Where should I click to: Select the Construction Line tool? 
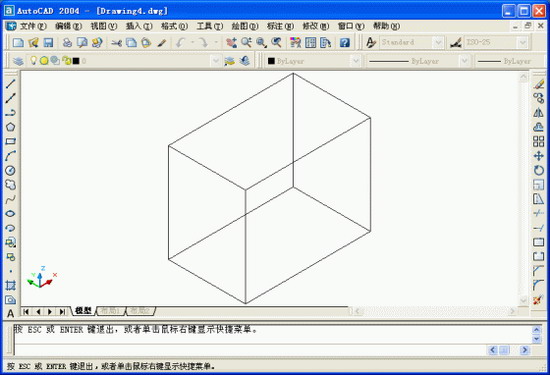pyautogui.click(x=11, y=98)
